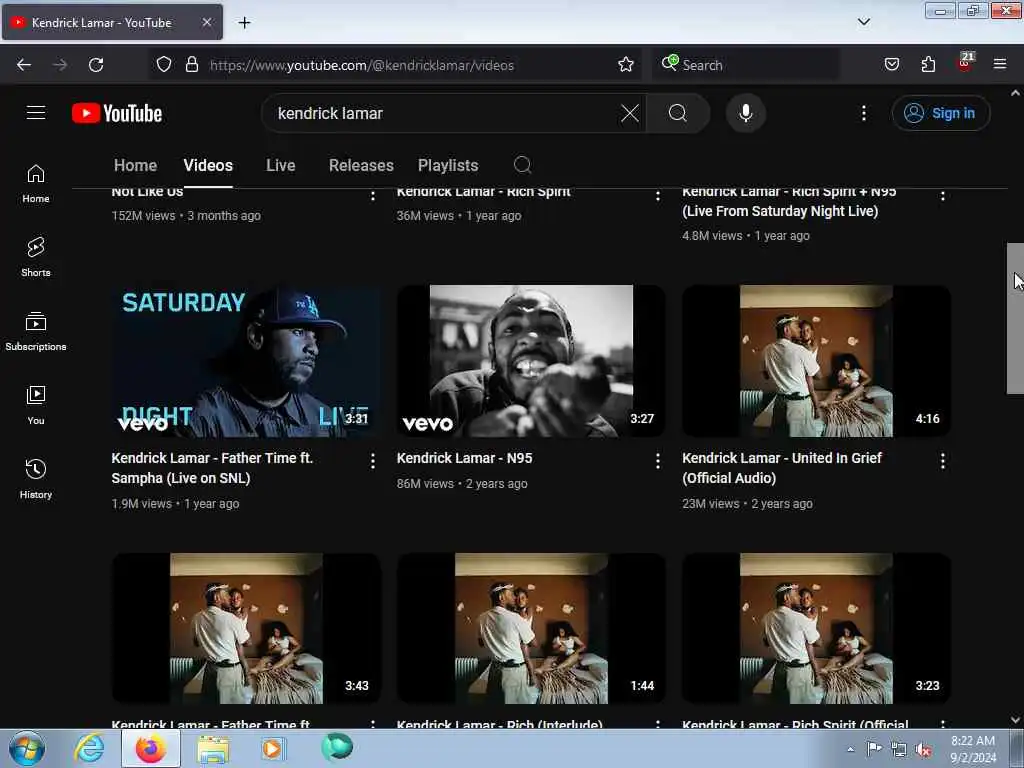Open the 3:23 duration video thumbnail
The image size is (1024, 768).
(816, 628)
